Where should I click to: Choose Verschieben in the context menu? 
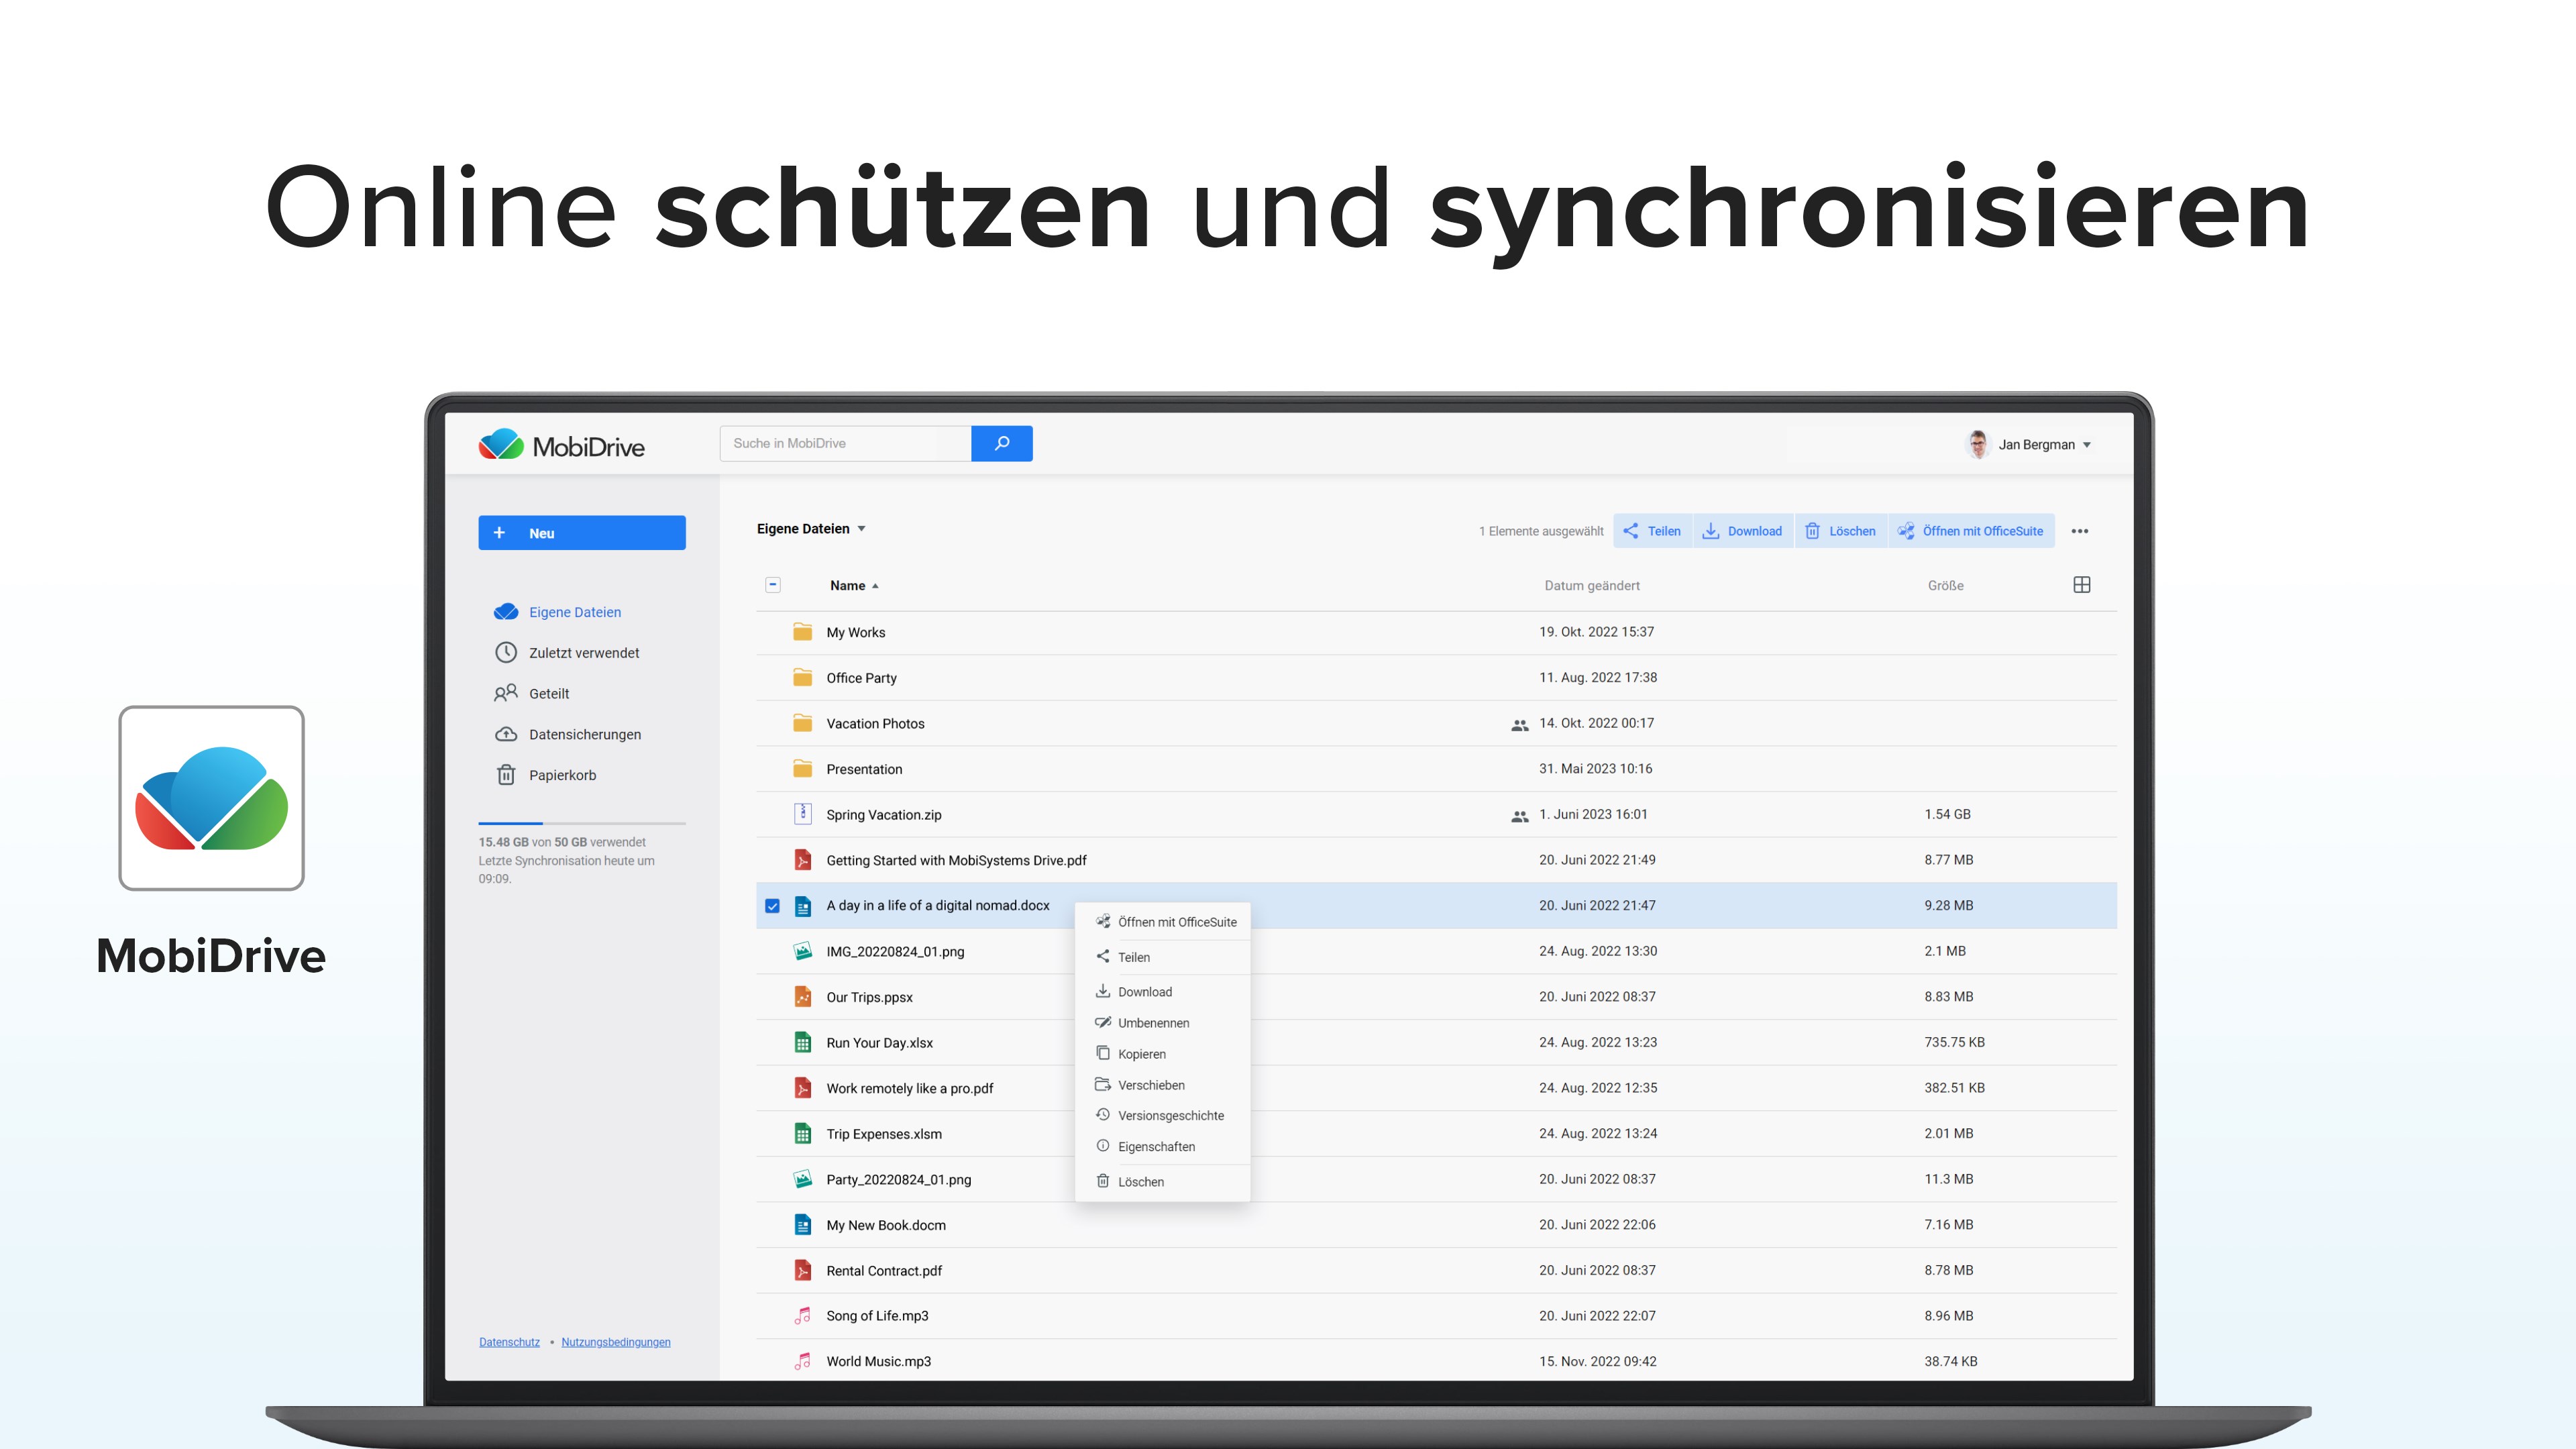click(x=1163, y=1085)
